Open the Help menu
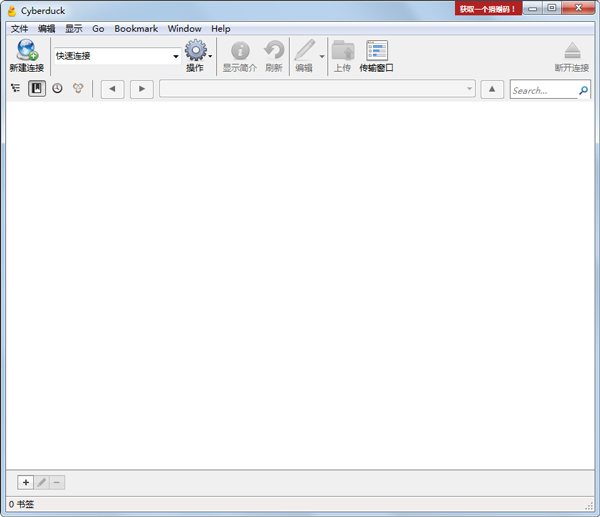 pos(221,29)
